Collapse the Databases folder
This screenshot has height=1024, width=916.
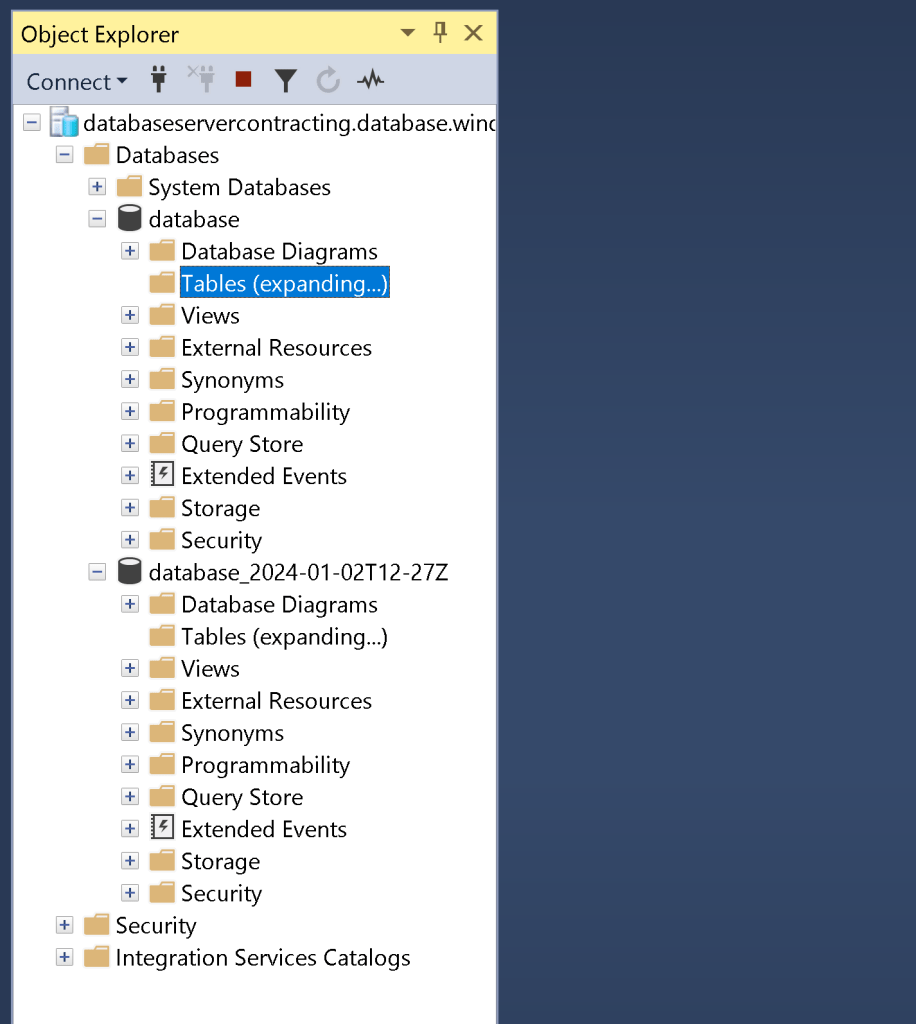[65, 155]
